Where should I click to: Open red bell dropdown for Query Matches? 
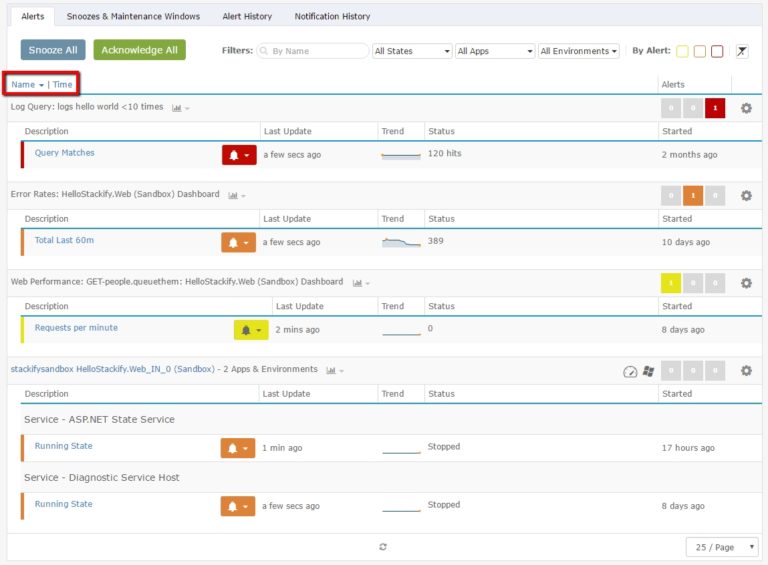click(239, 155)
